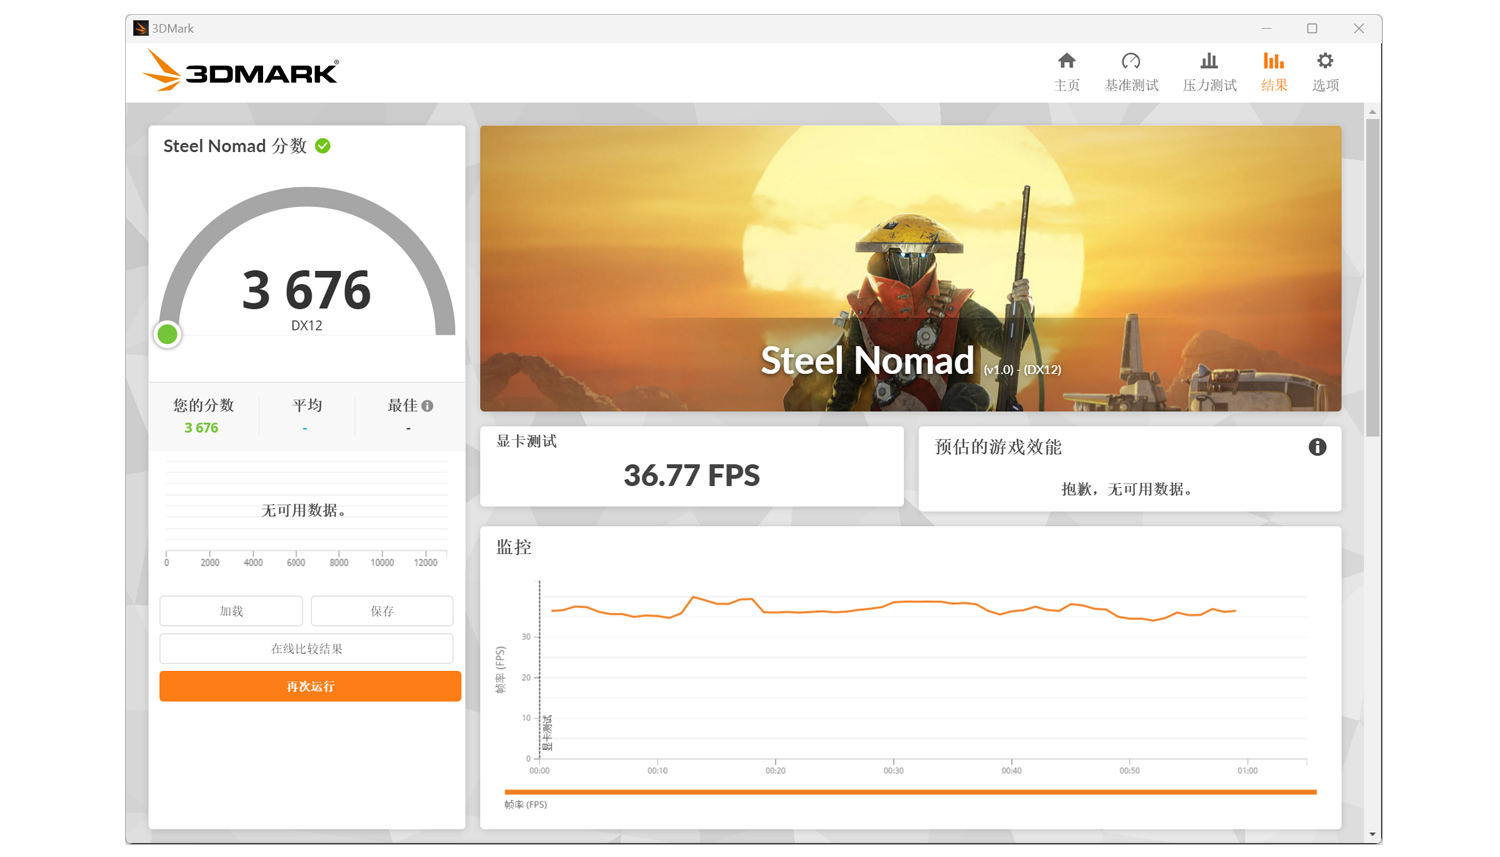Open the 选项 options gear icon

pos(1325,61)
